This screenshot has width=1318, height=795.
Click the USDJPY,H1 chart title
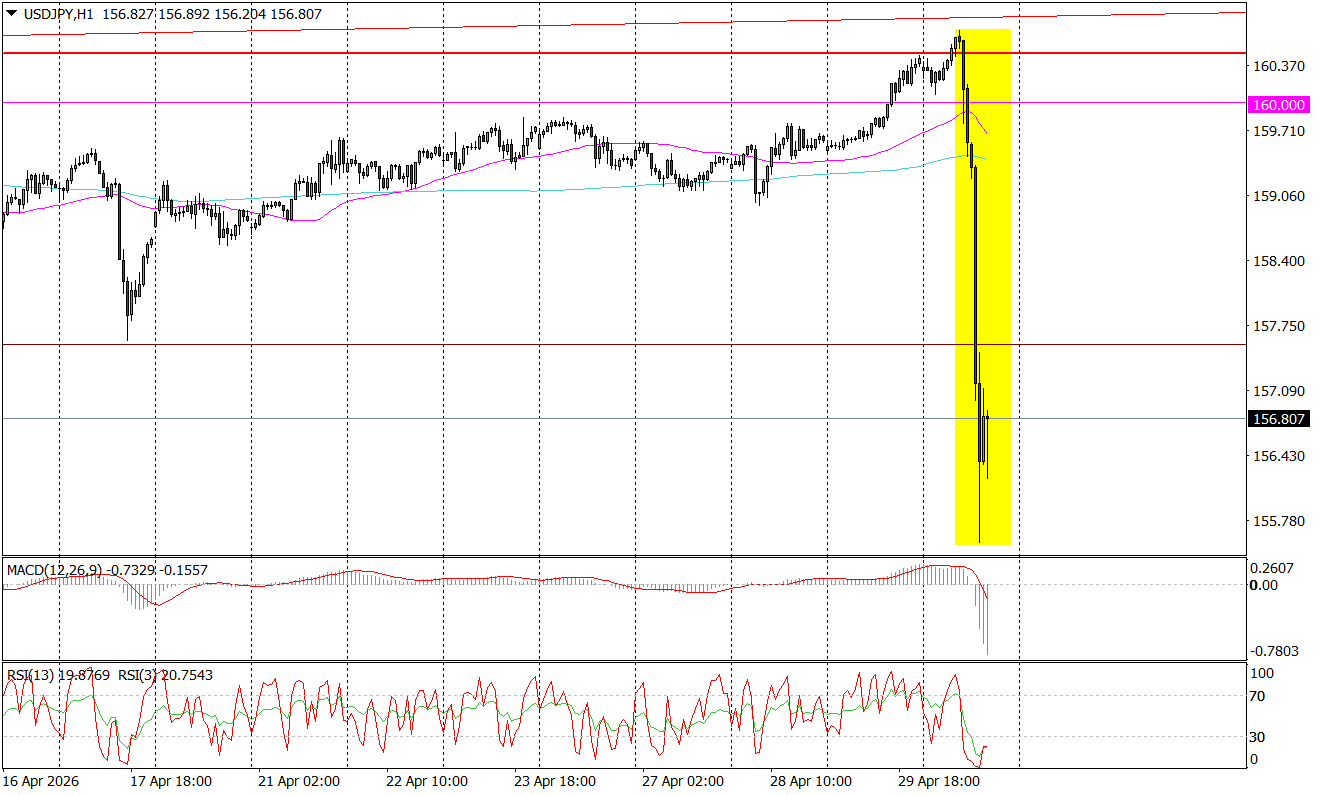pos(57,16)
